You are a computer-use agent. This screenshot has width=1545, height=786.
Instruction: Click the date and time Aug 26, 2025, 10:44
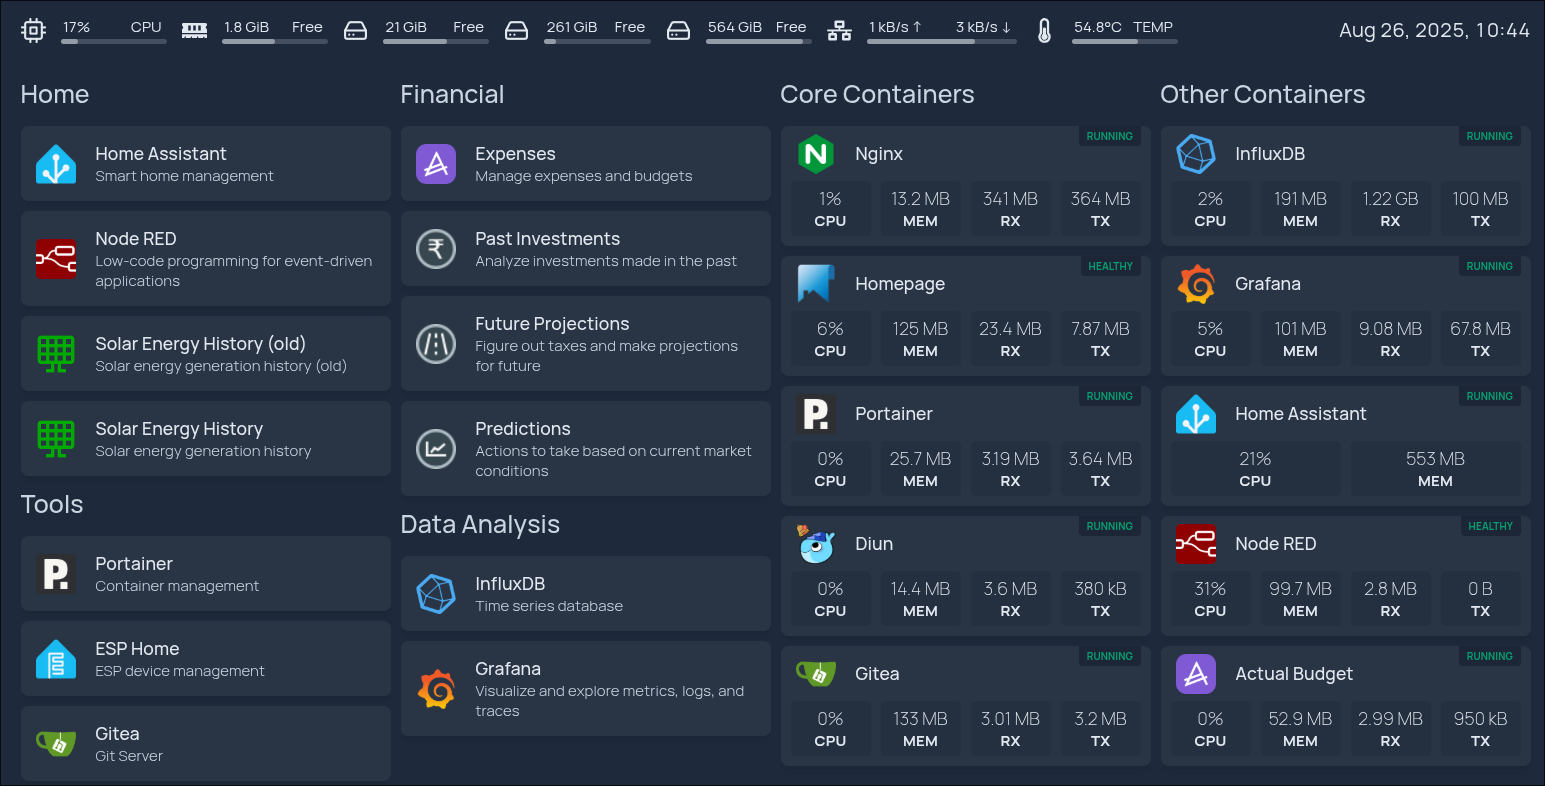pos(1434,31)
